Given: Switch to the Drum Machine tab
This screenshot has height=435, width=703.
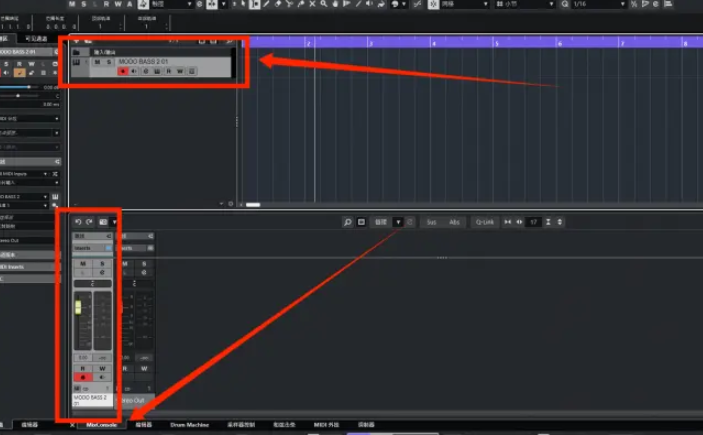Looking at the screenshot, I should (189, 425).
